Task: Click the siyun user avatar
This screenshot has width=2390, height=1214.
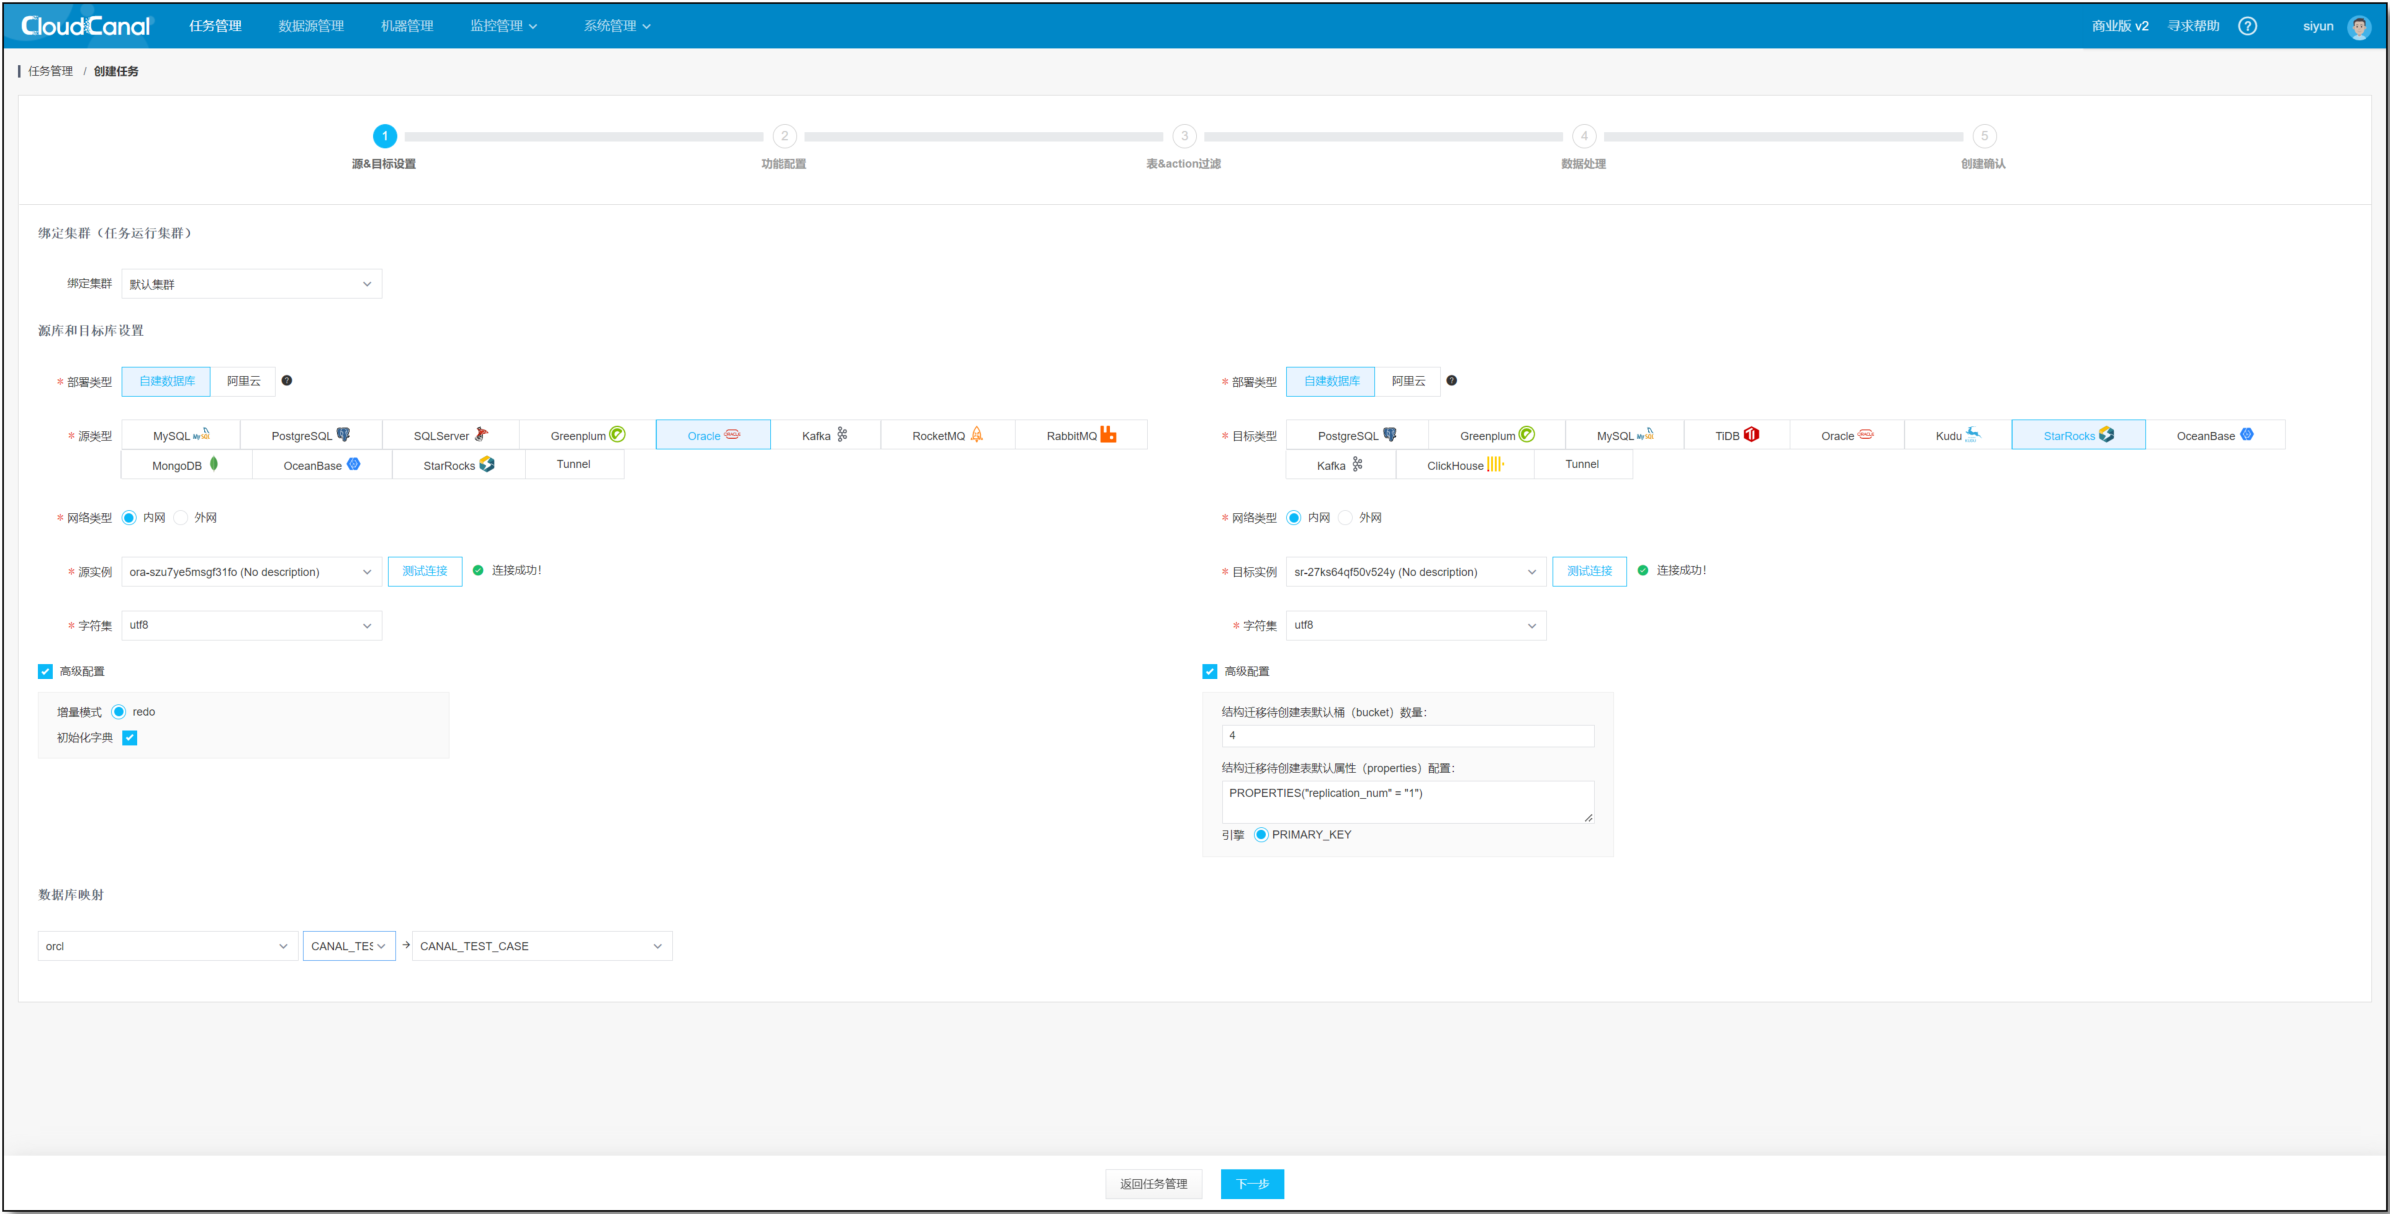Action: point(2359,27)
